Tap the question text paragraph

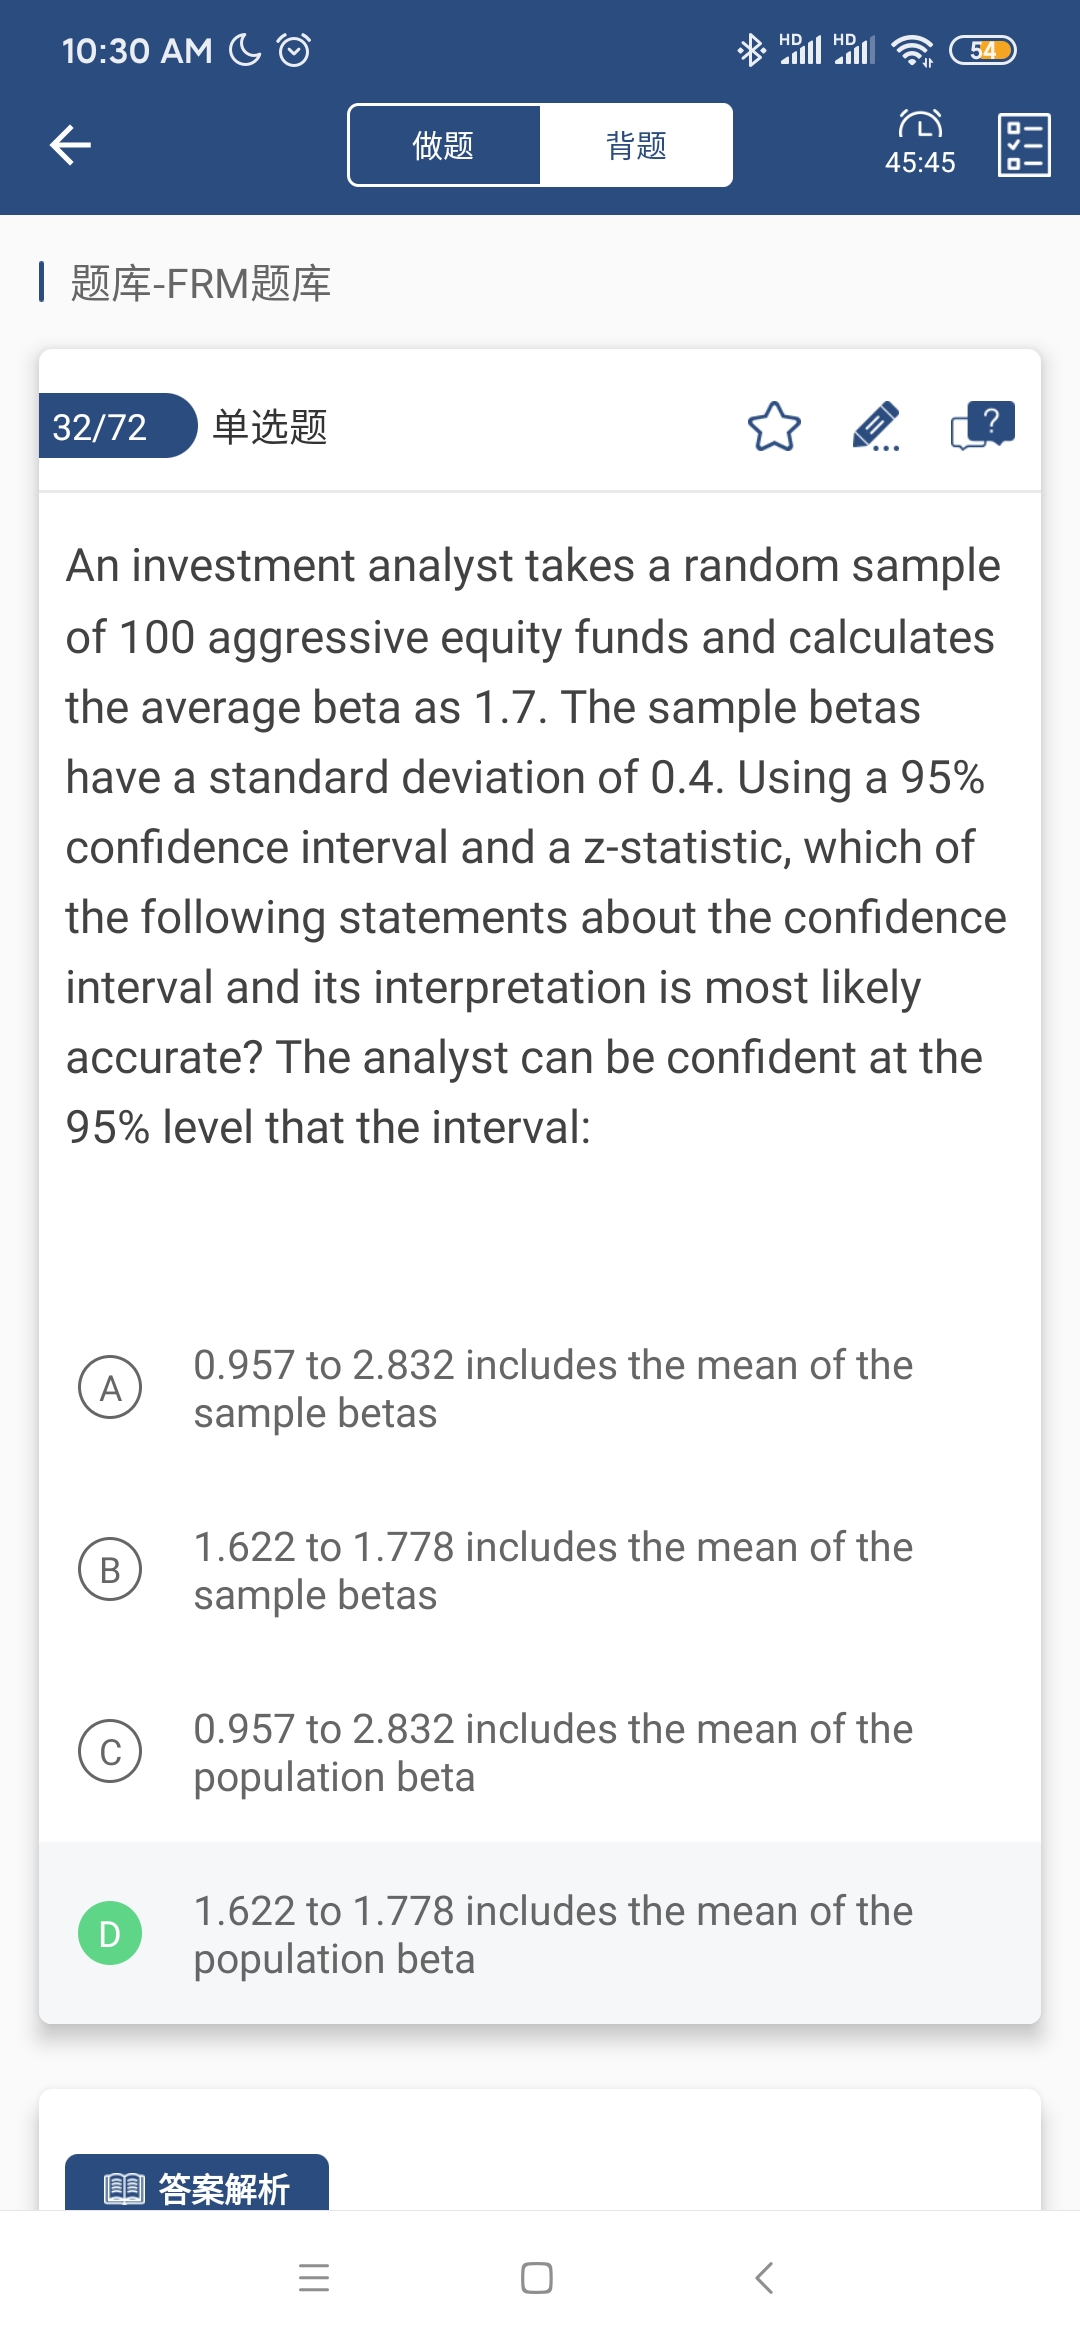tap(536, 845)
